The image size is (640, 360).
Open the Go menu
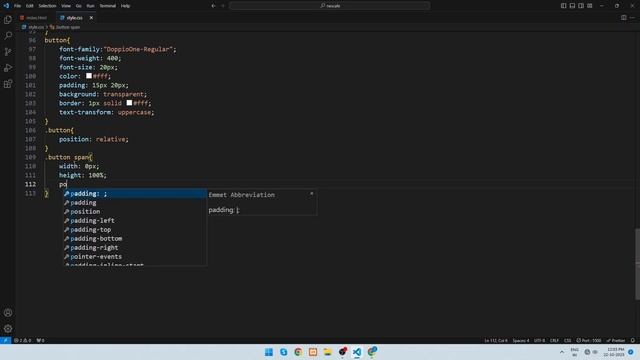point(78,6)
